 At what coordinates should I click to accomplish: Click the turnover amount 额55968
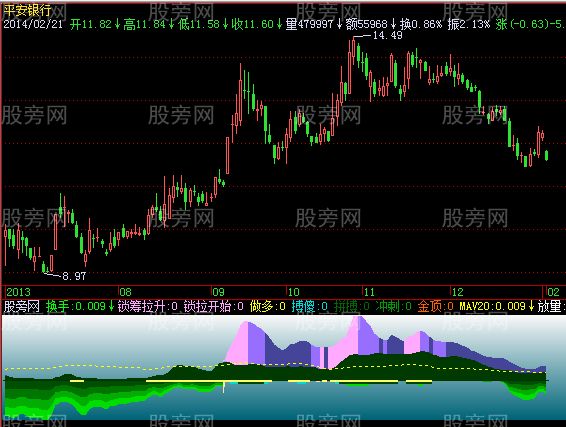pos(366,24)
